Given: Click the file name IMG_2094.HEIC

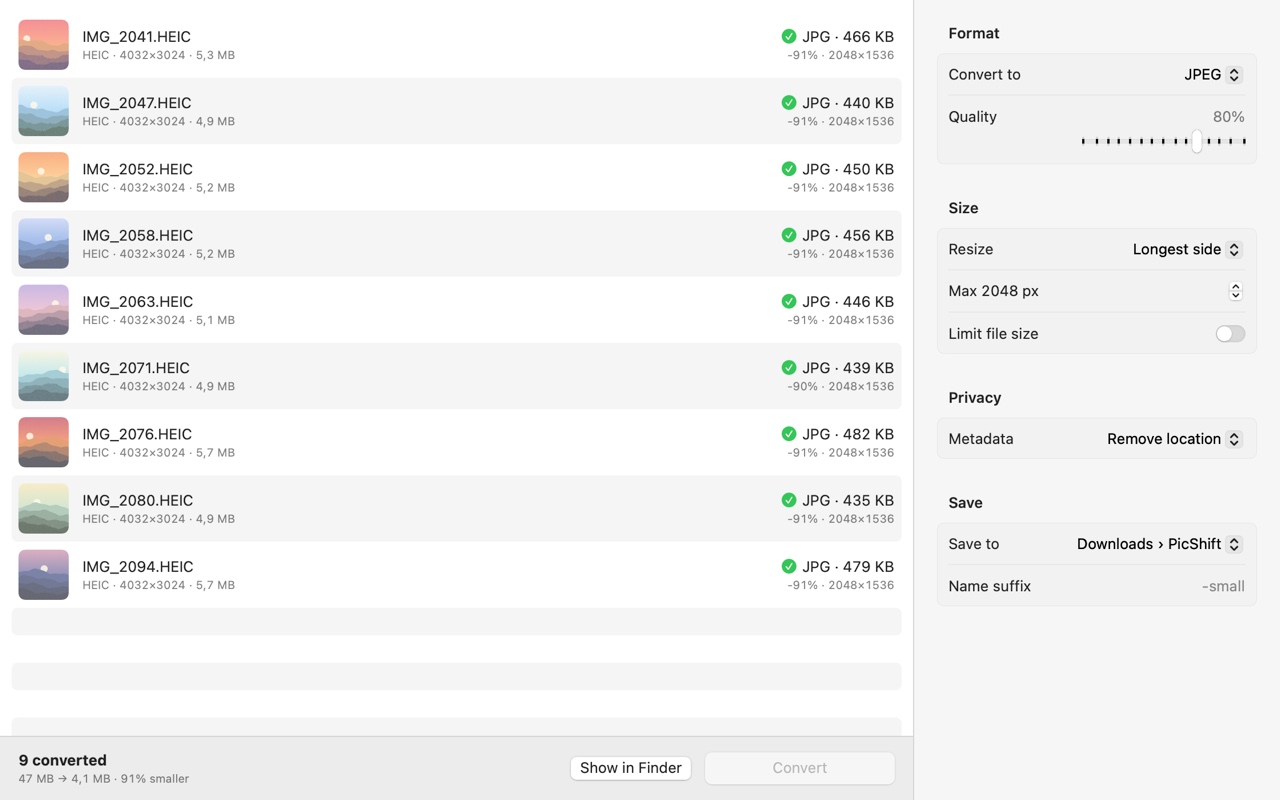Looking at the screenshot, I should coord(137,566).
